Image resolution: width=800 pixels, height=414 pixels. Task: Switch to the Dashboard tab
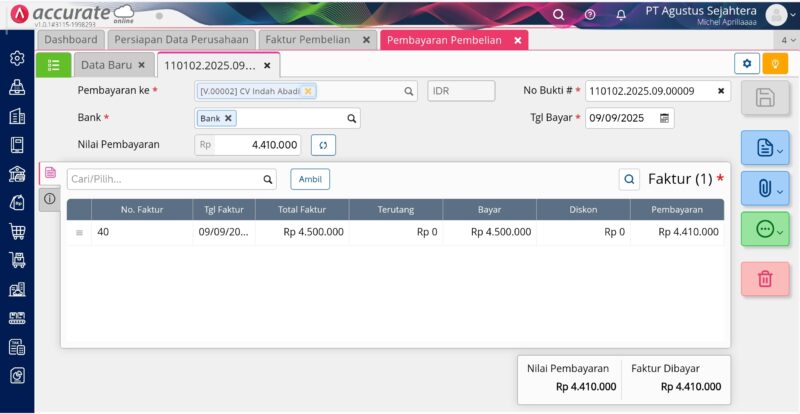[71, 40]
